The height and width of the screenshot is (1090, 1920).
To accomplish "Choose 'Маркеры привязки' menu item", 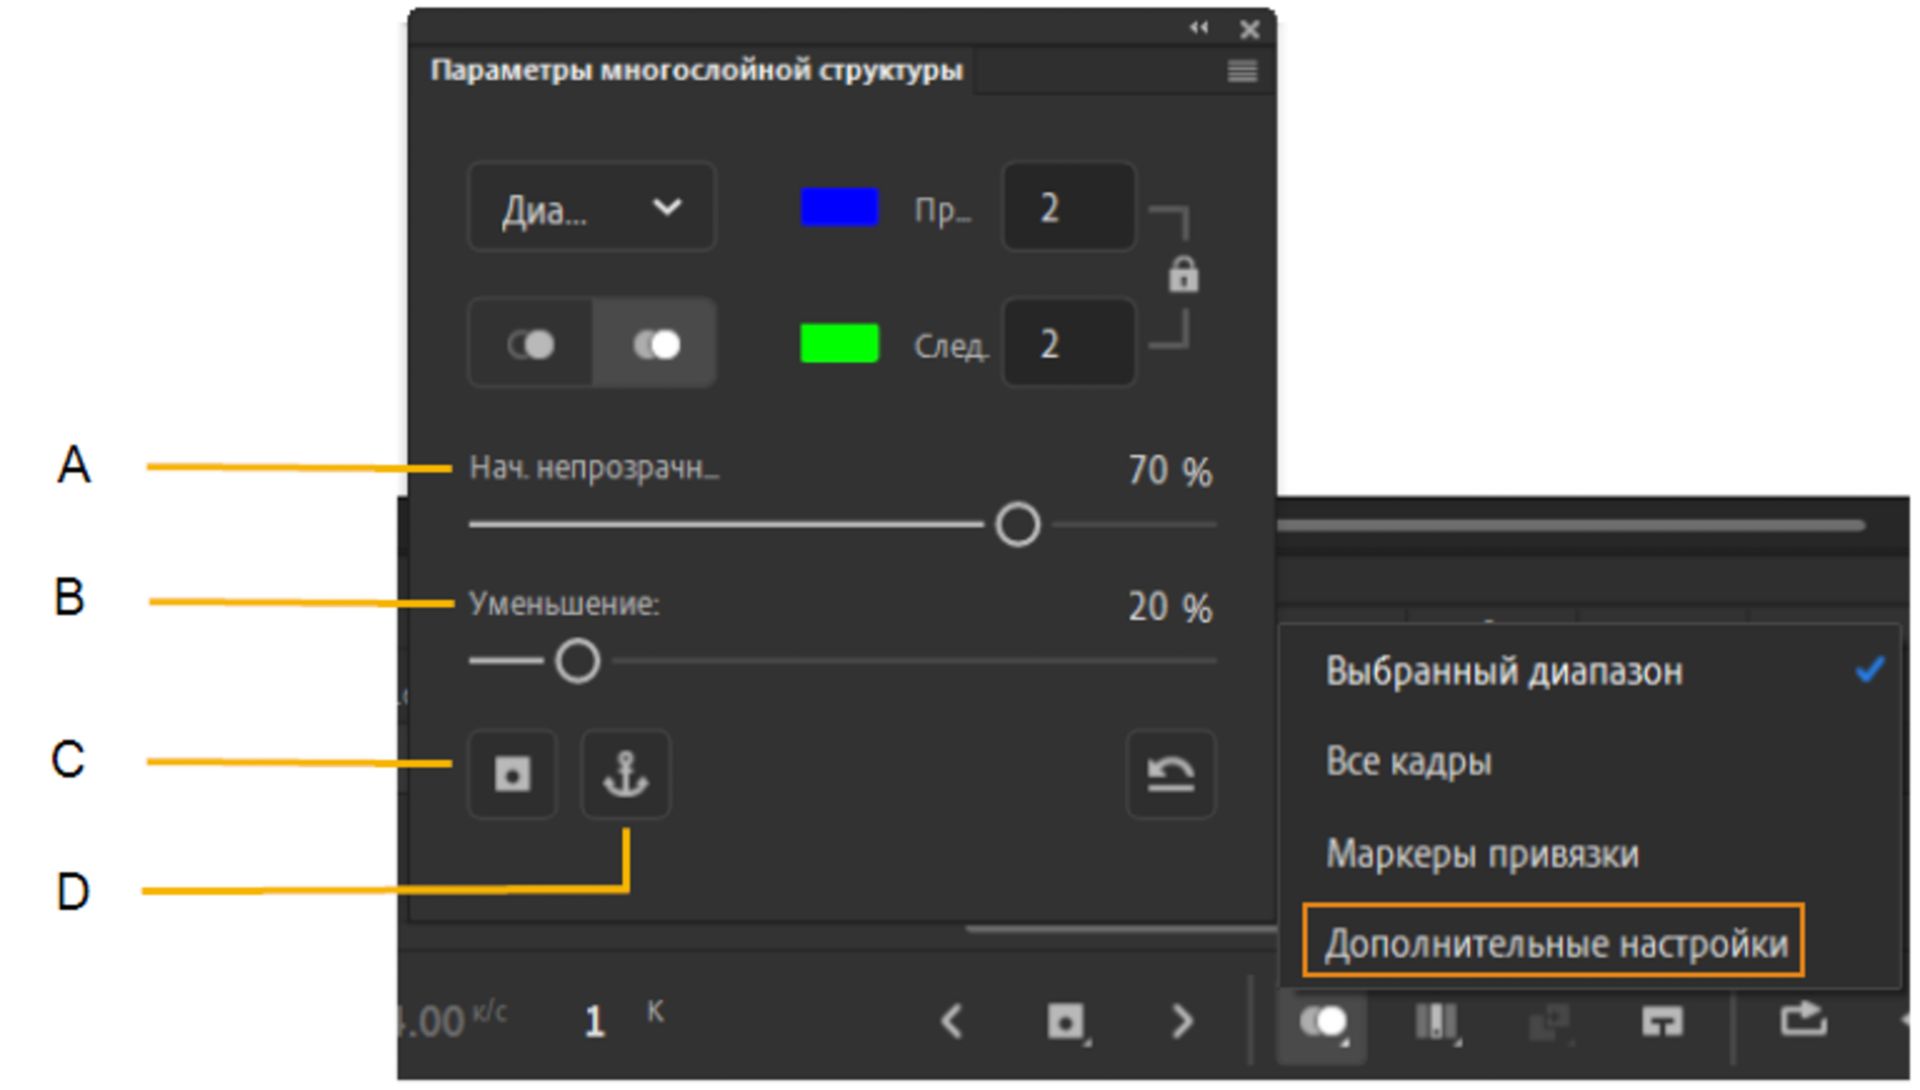I will pos(1590,854).
